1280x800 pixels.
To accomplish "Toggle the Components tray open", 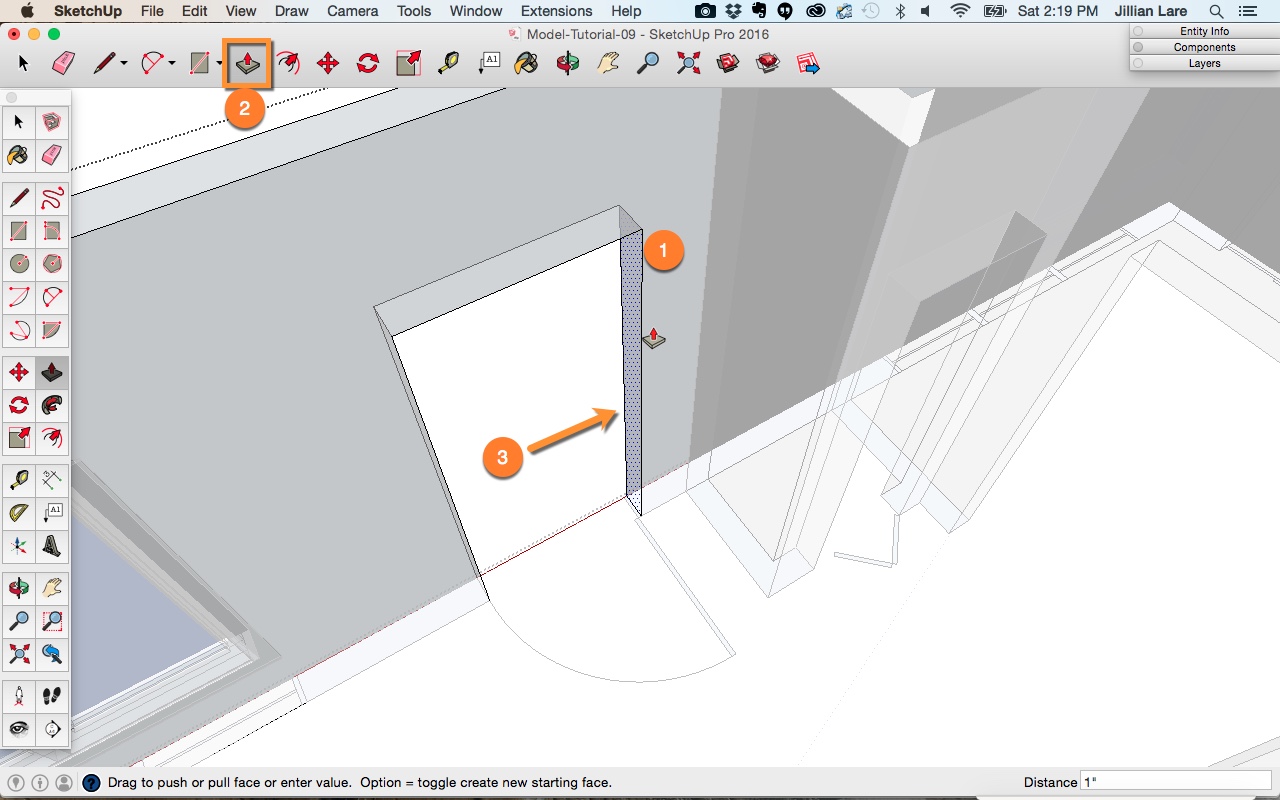I will click(1204, 46).
